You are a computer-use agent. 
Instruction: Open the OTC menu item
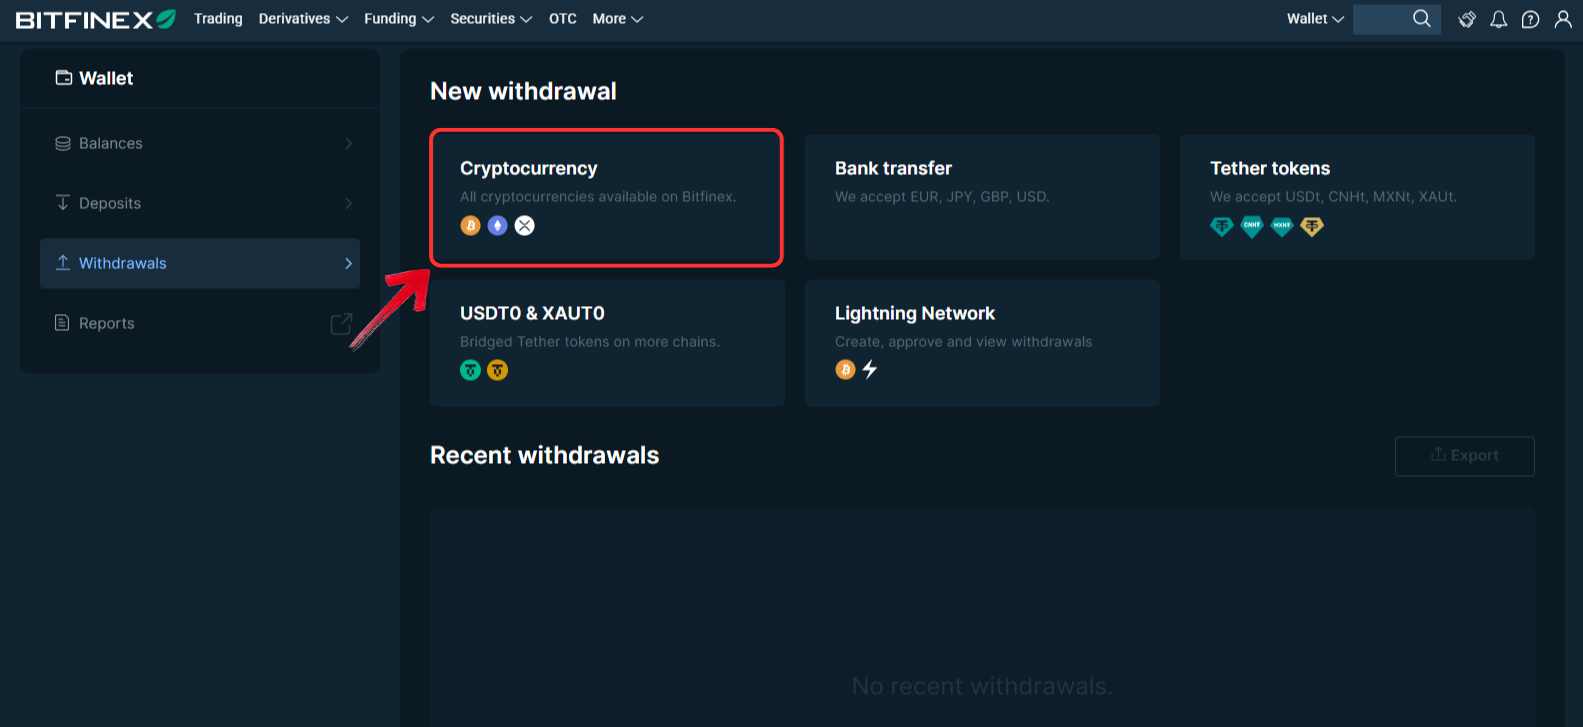pos(563,19)
